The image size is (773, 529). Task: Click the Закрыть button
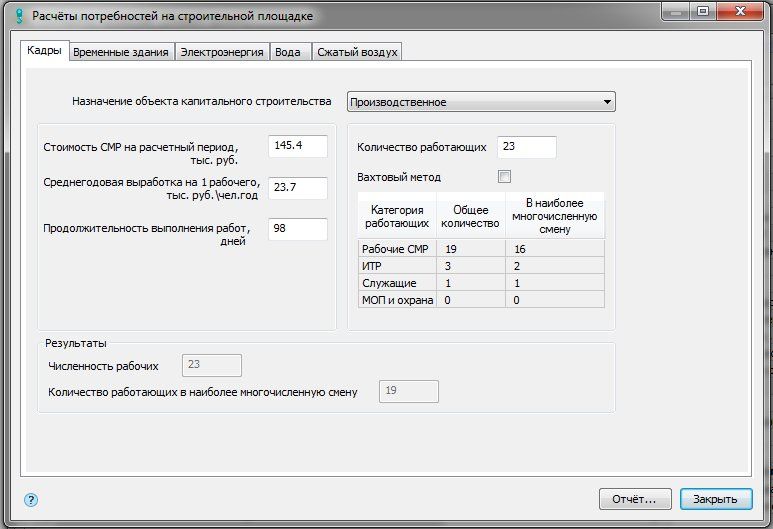point(715,498)
